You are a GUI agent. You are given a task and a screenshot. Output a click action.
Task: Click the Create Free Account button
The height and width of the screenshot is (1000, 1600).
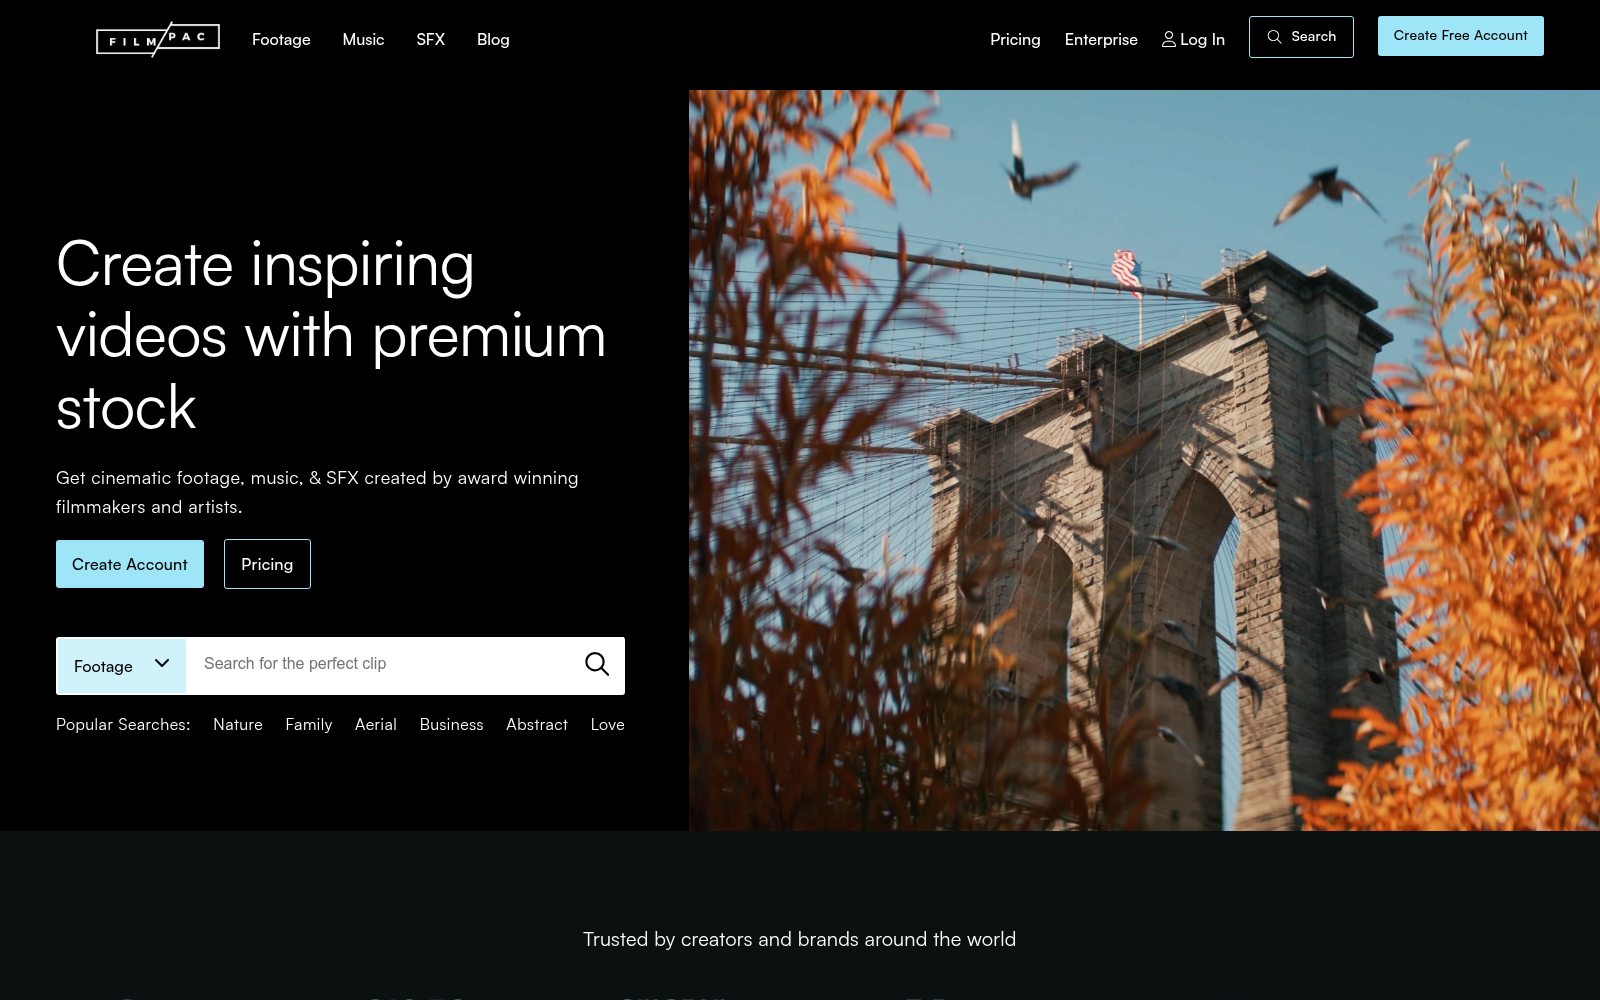pyautogui.click(x=1460, y=36)
